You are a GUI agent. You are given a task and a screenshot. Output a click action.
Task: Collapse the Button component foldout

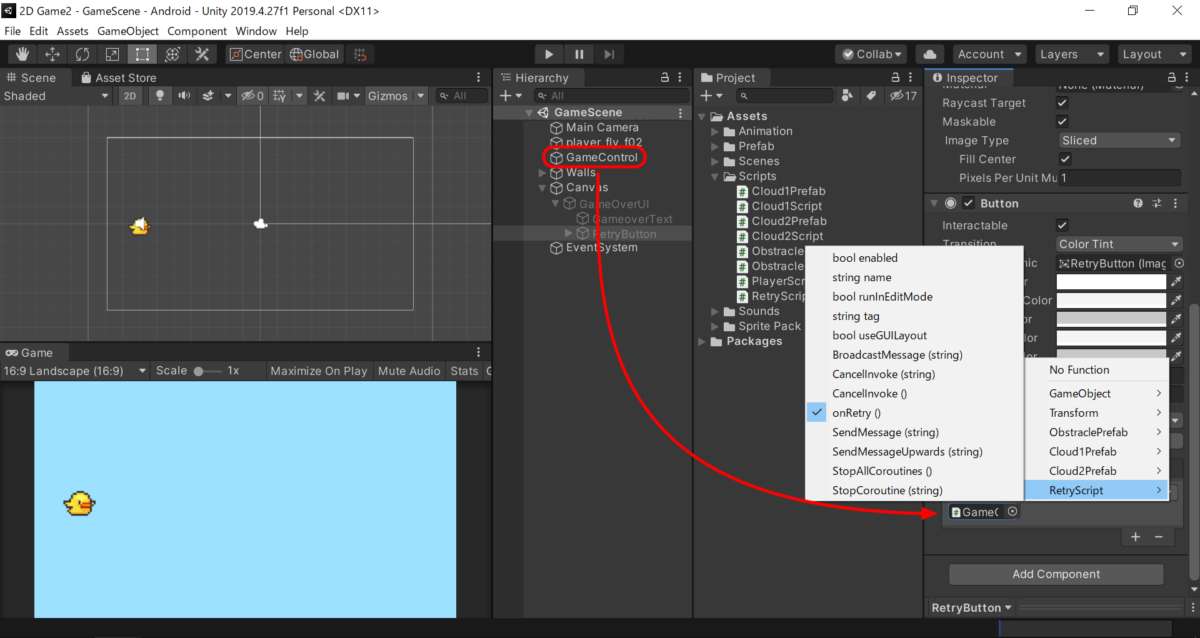[x=933, y=203]
